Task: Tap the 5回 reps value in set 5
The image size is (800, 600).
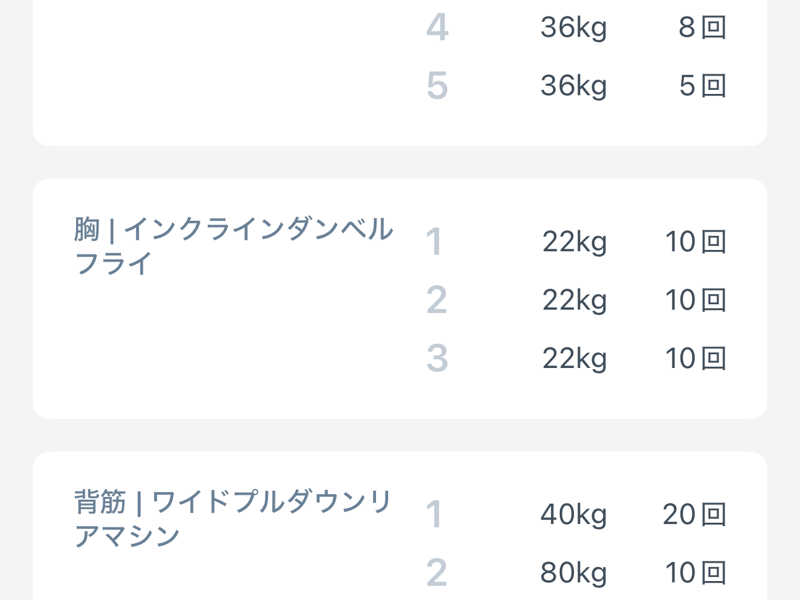Action: point(701,86)
